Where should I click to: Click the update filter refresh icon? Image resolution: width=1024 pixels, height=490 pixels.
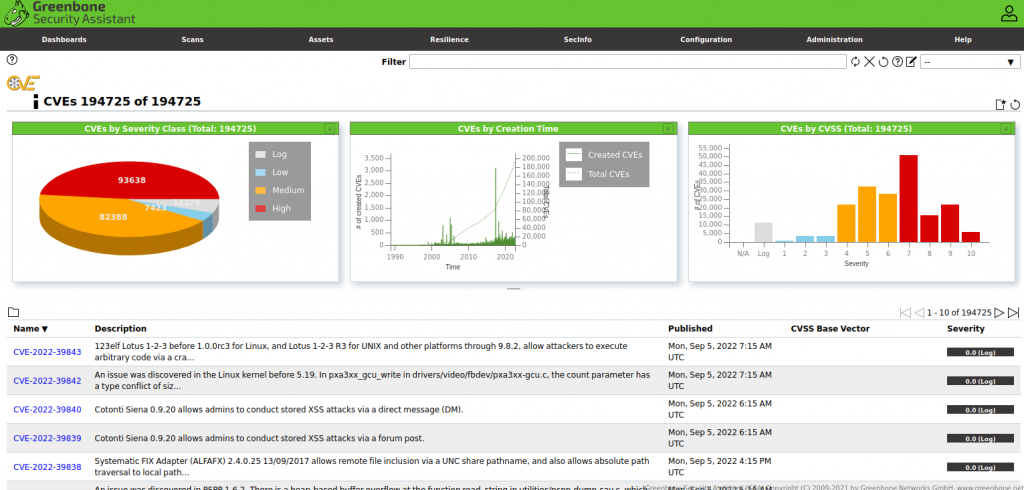click(x=856, y=61)
